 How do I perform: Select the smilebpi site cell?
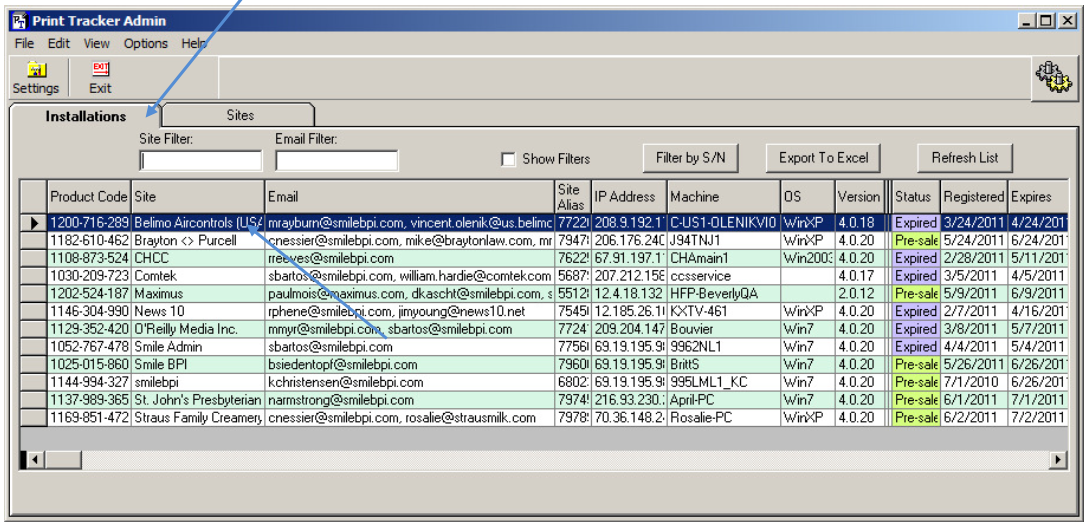[x=198, y=382]
